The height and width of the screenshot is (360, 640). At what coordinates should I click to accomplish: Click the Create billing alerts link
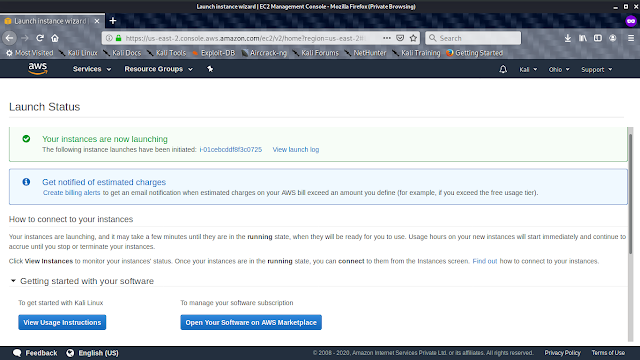(71, 193)
